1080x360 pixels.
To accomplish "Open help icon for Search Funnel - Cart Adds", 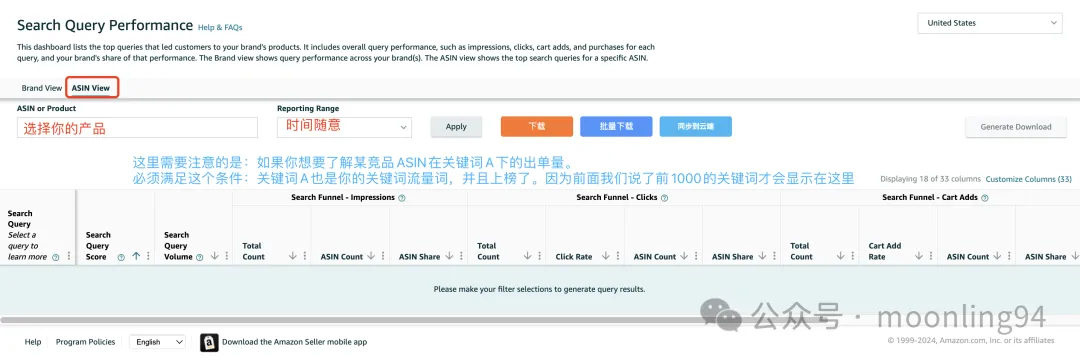I will (x=985, y=198).
